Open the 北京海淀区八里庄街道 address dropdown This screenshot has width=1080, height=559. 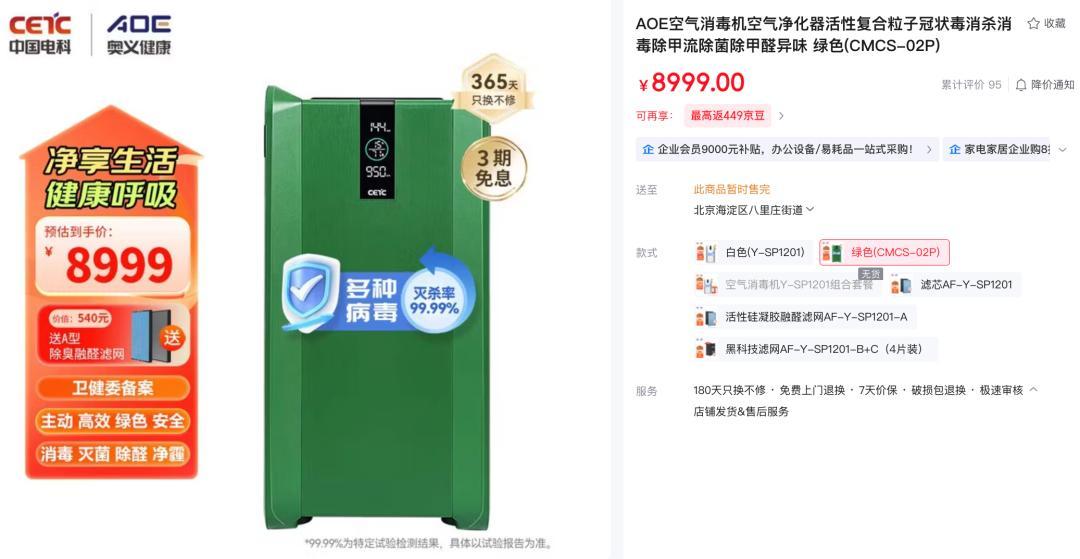point(754,210)
